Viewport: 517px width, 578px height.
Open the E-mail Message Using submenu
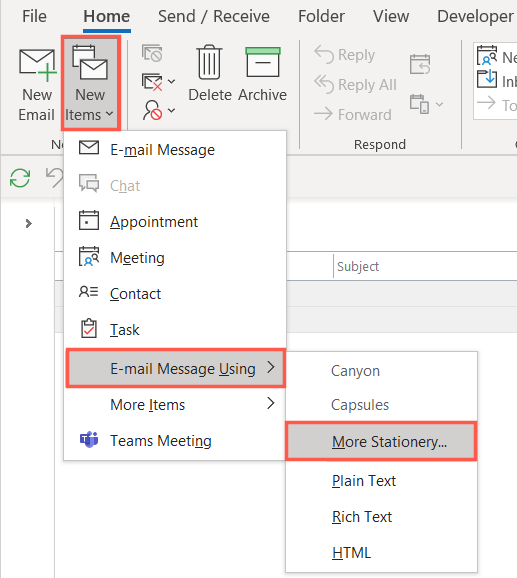click(x=175, y=368)
